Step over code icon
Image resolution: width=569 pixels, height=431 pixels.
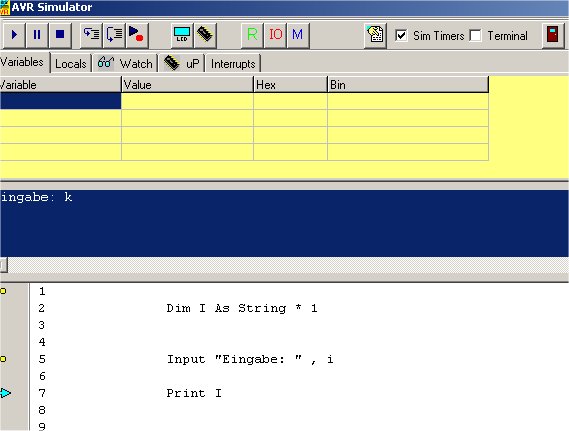(114, 35)
